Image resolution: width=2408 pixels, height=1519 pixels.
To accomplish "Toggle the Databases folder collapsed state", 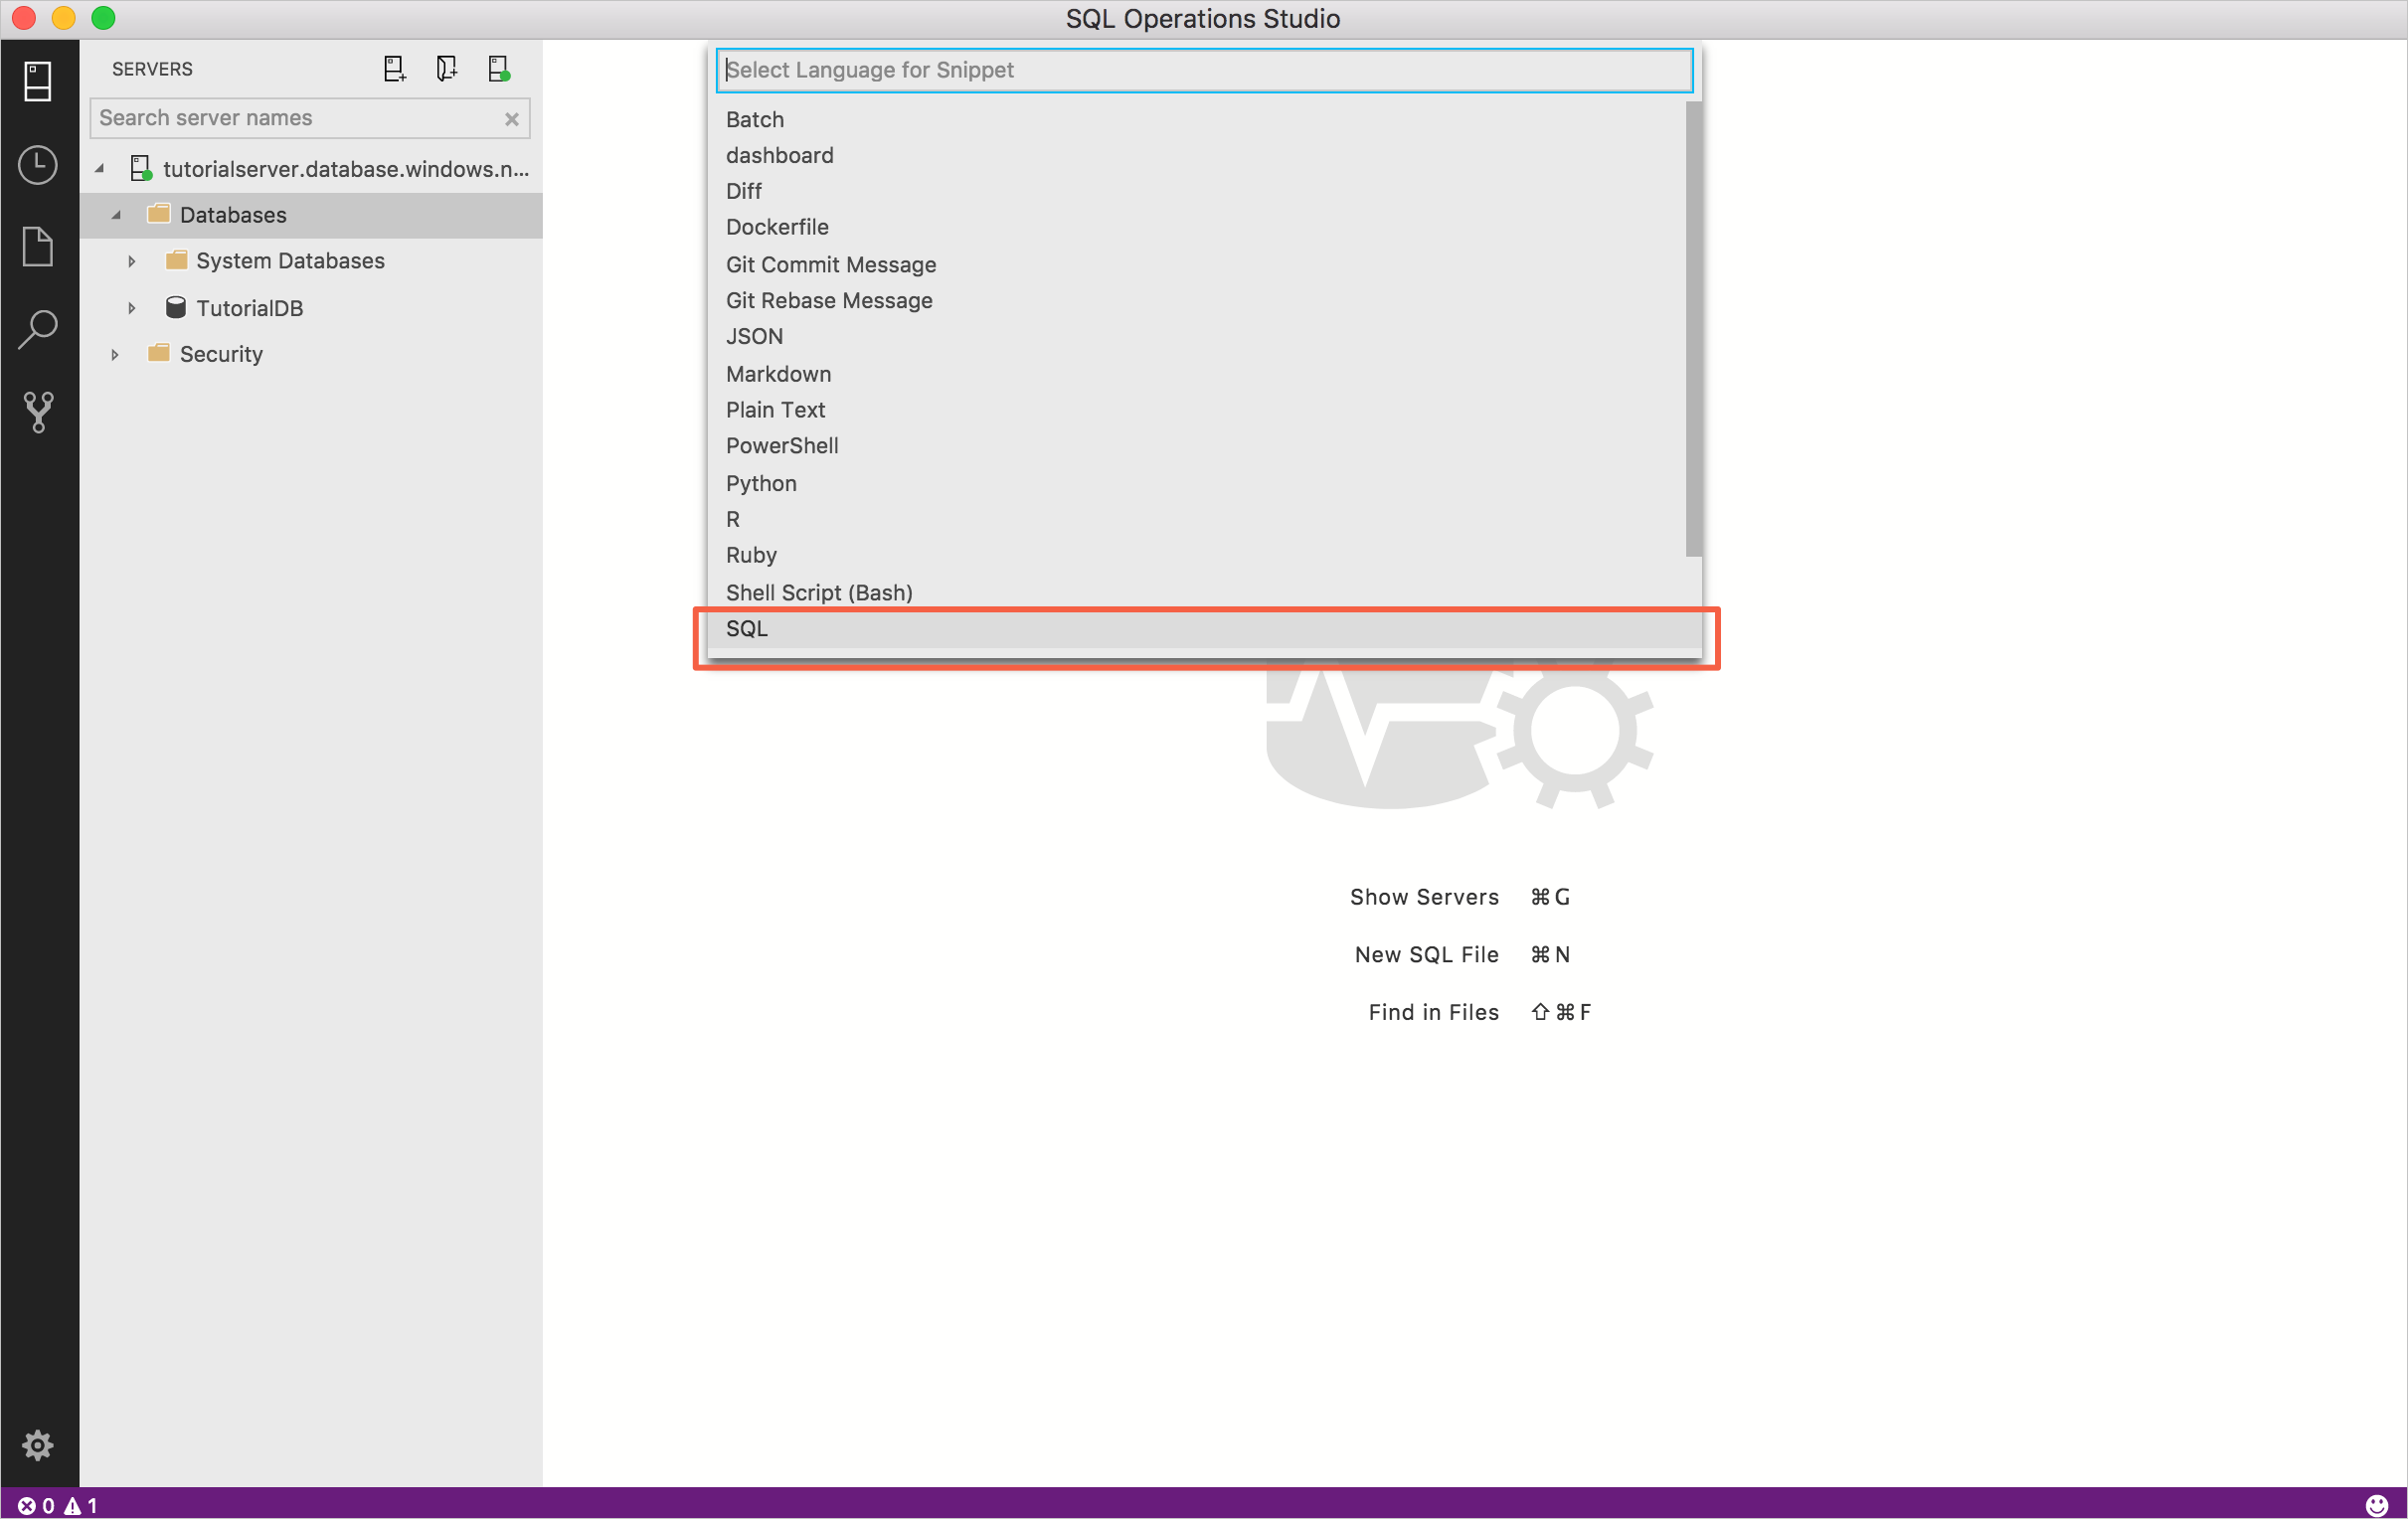I will coord(112,214).
